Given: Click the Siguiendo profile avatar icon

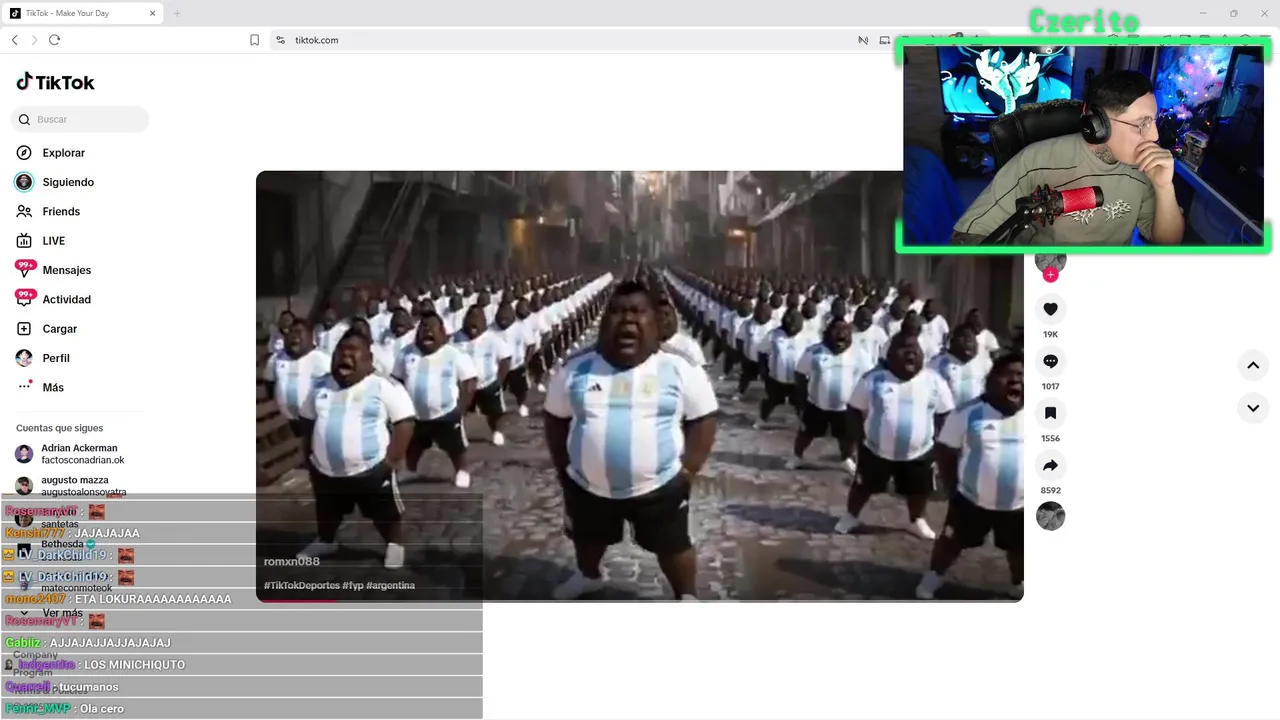Looking at the screenshot, I should click(x=24, y=182).
